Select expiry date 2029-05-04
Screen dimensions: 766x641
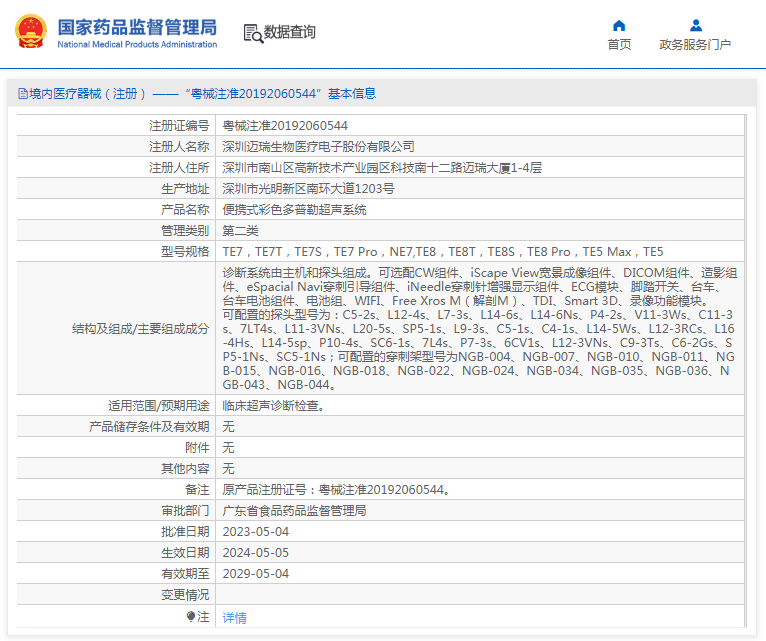255,574
